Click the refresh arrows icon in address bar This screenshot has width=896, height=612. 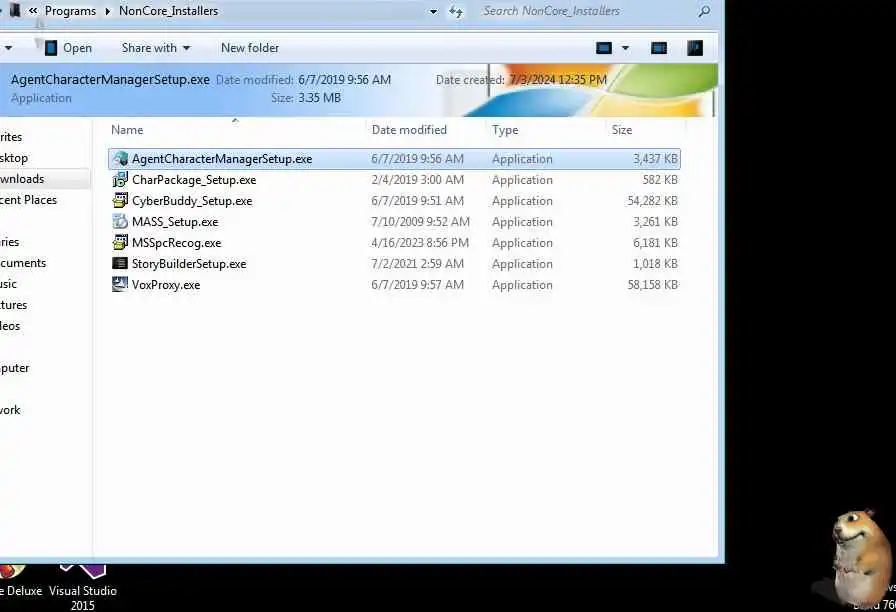[x=456, y=11]
